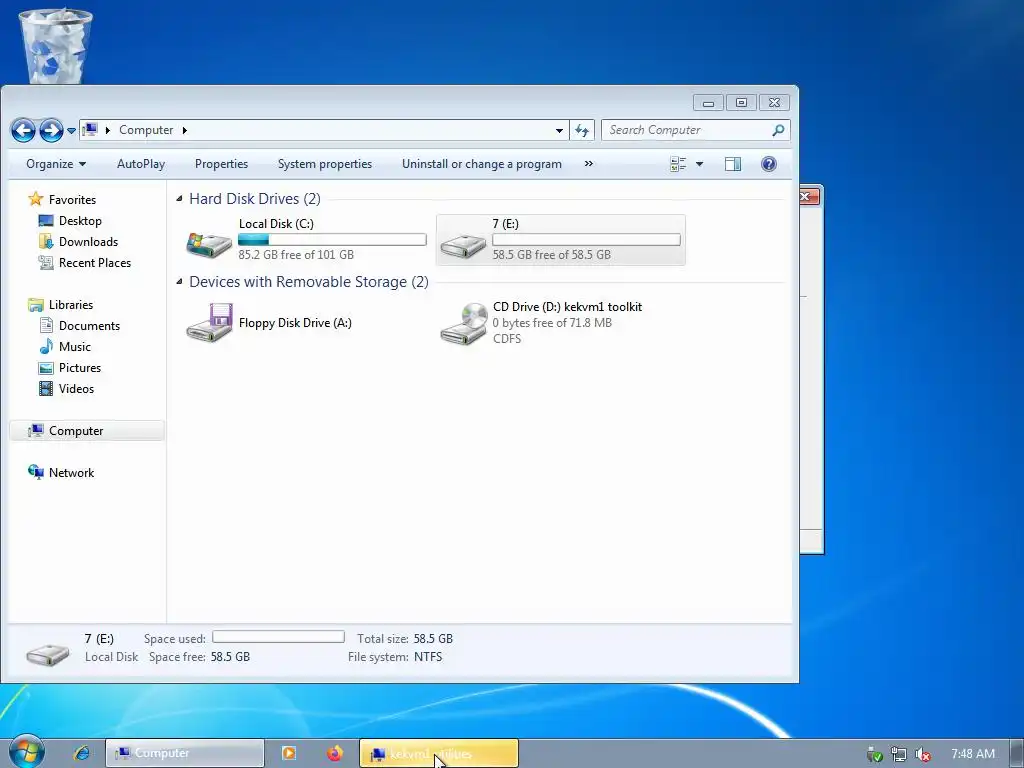Screen dimensions: 1024x768
Task: Show more toolbar commands with the chevron
Action: [x=588, y=163]
